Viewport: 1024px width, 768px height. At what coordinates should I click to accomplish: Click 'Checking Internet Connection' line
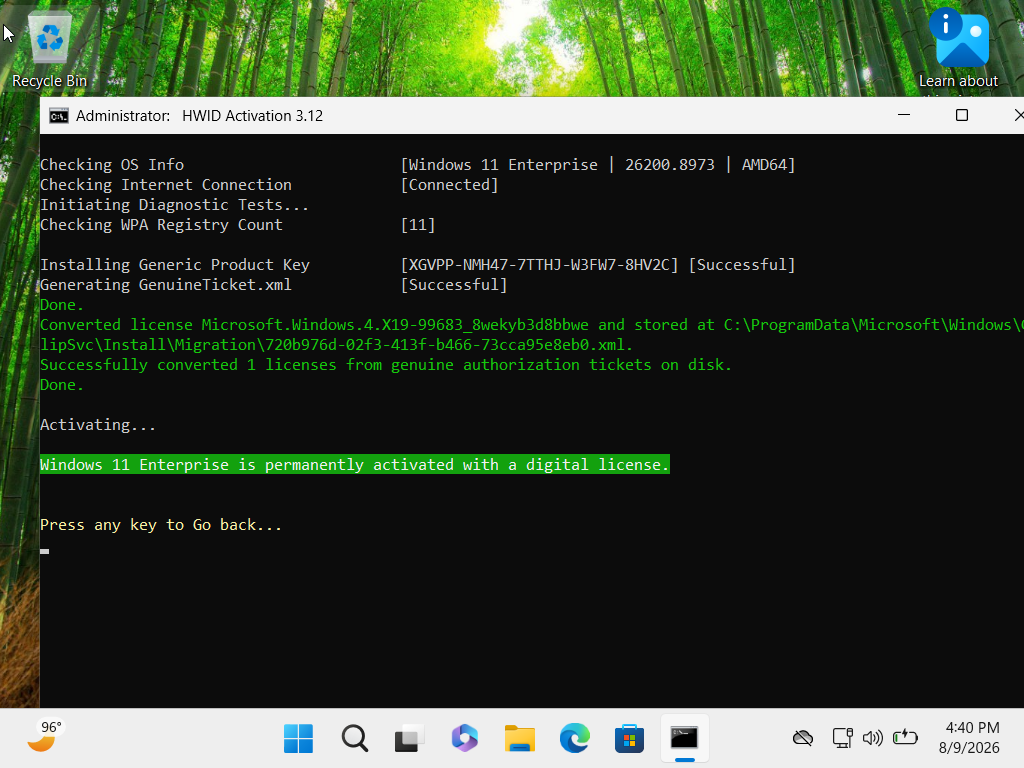(166, 185)
